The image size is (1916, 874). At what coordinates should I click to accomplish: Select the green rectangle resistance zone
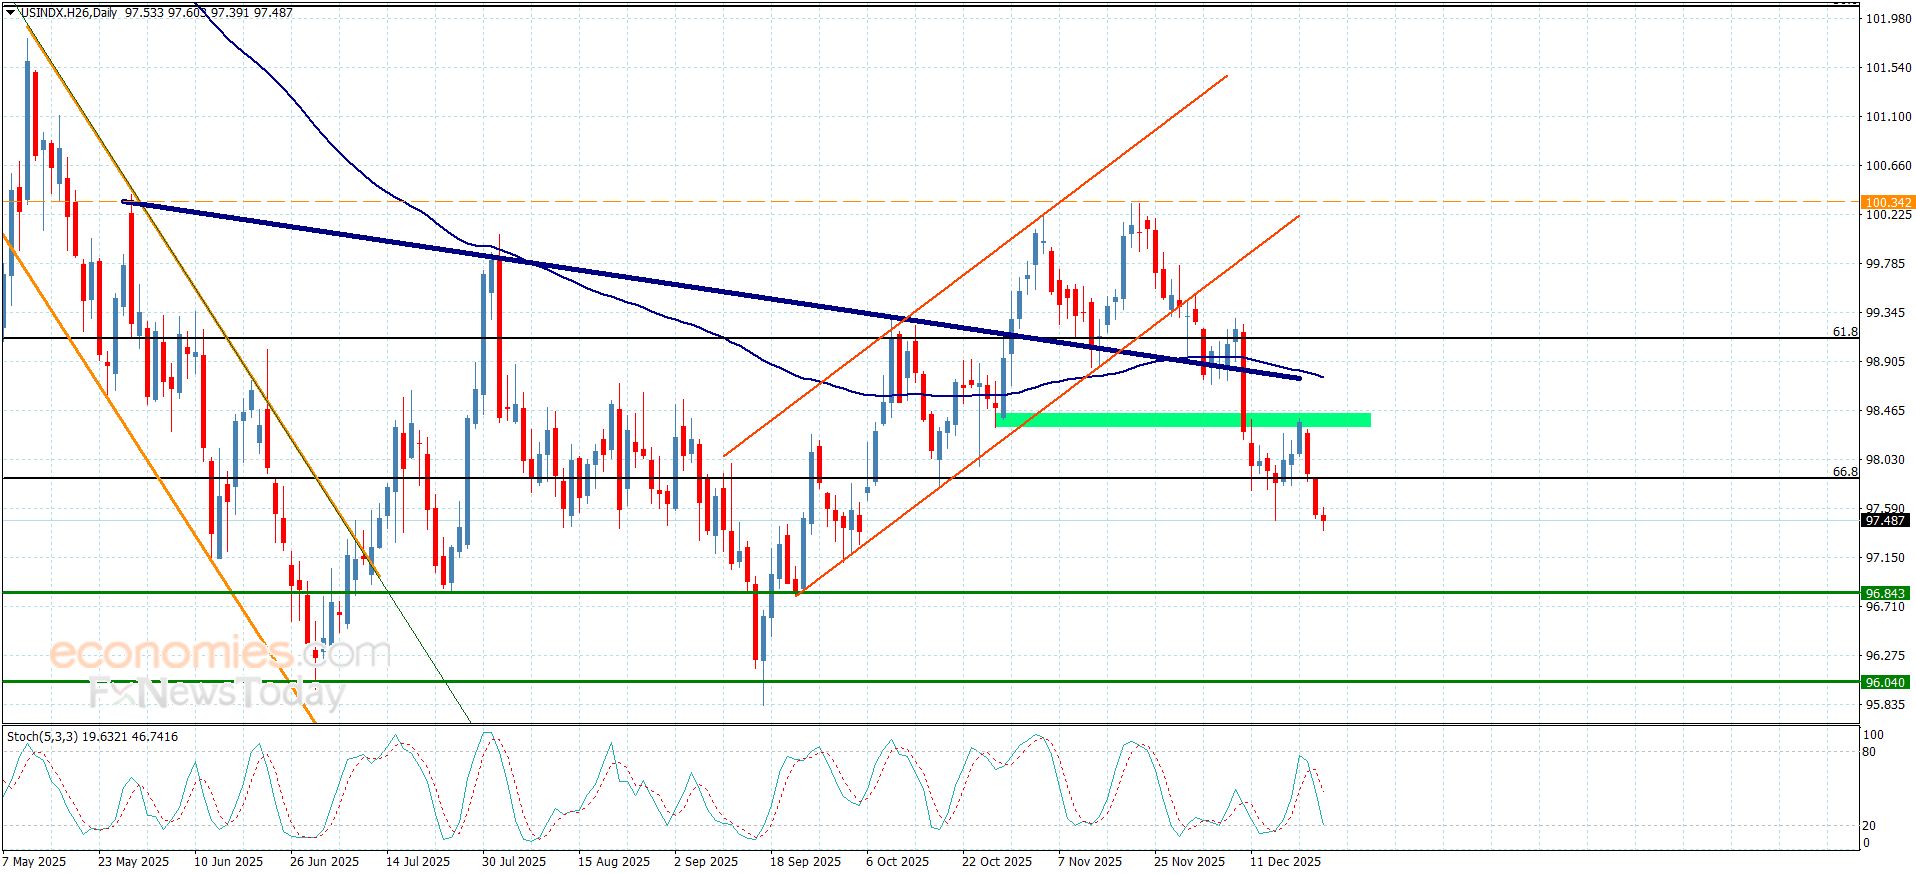pos(1183,420)
